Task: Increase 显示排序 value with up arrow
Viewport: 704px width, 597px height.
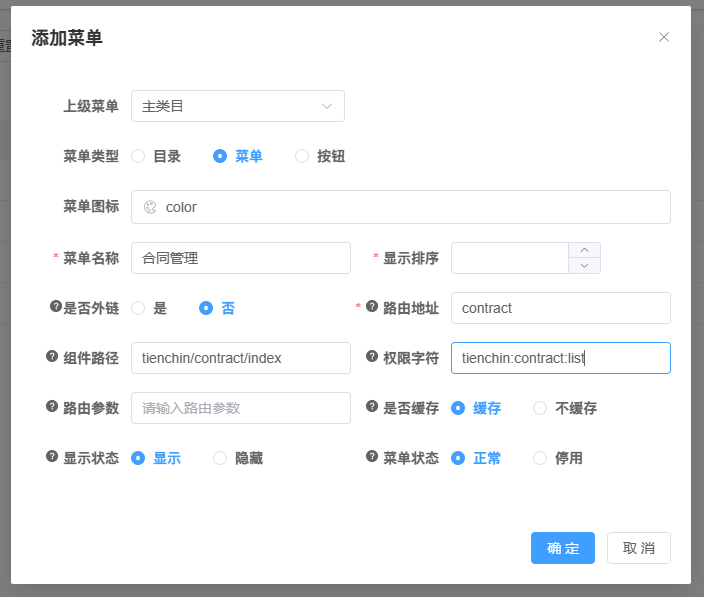Action: click(x=584, y=250)
